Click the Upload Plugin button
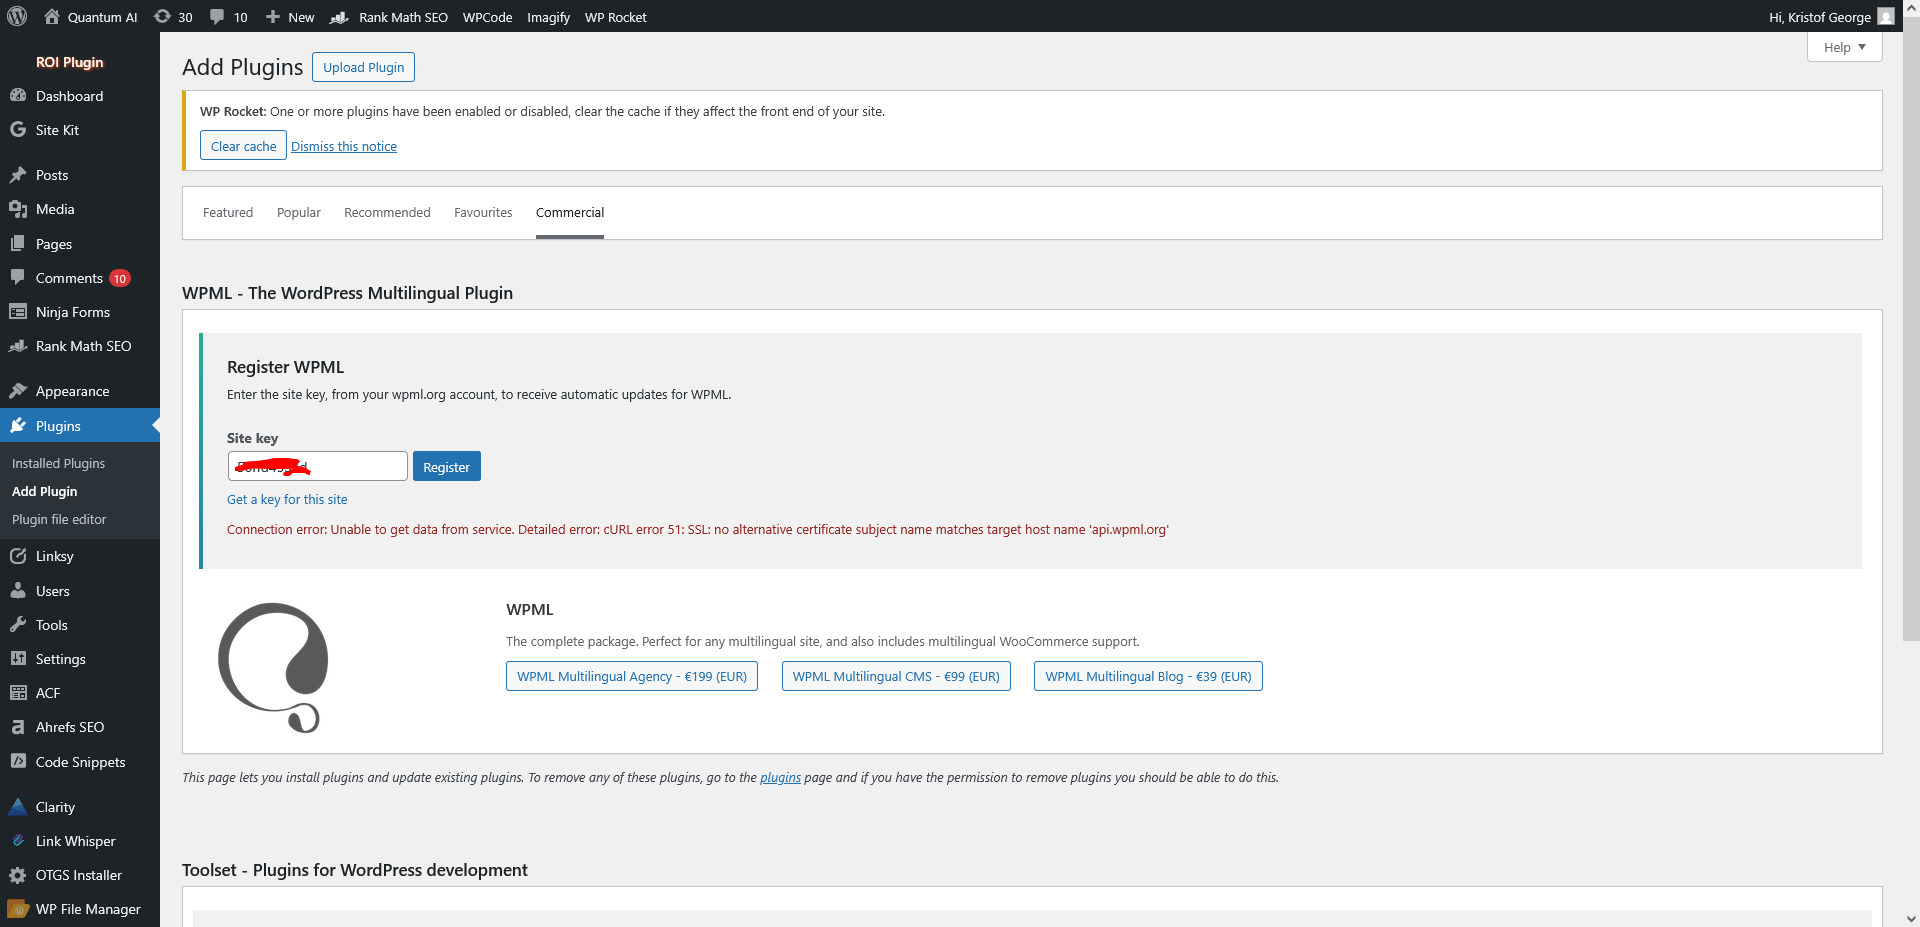 363,67
